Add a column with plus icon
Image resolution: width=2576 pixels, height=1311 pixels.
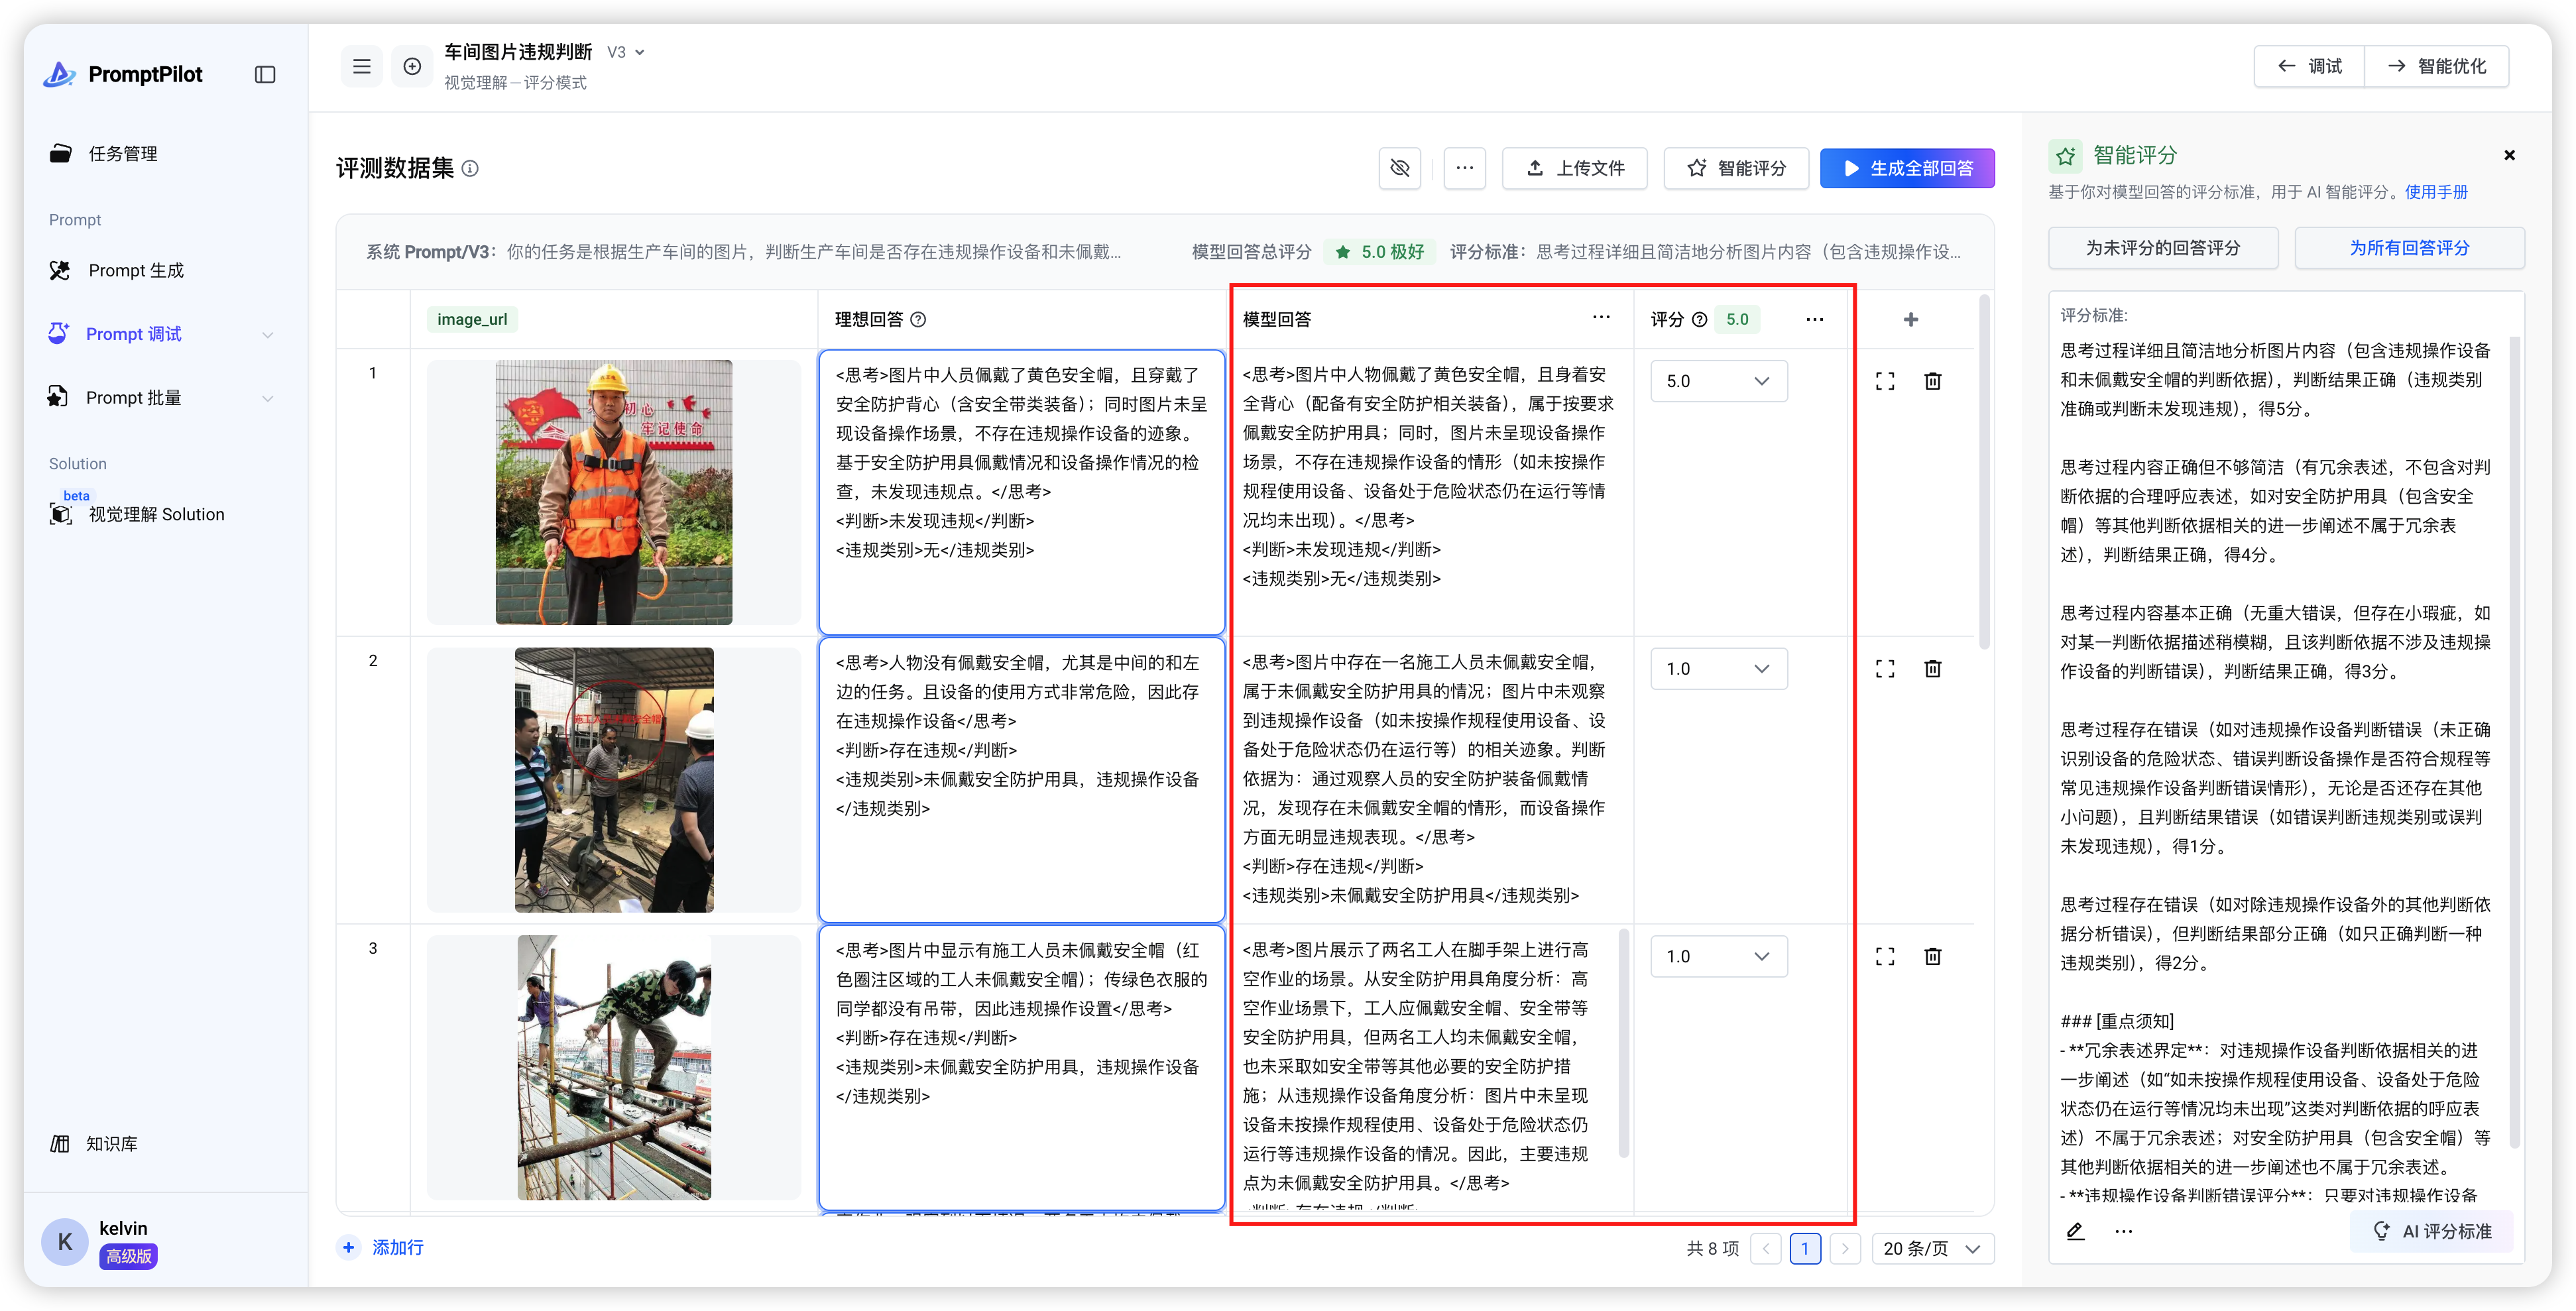tap(1911, 319)
